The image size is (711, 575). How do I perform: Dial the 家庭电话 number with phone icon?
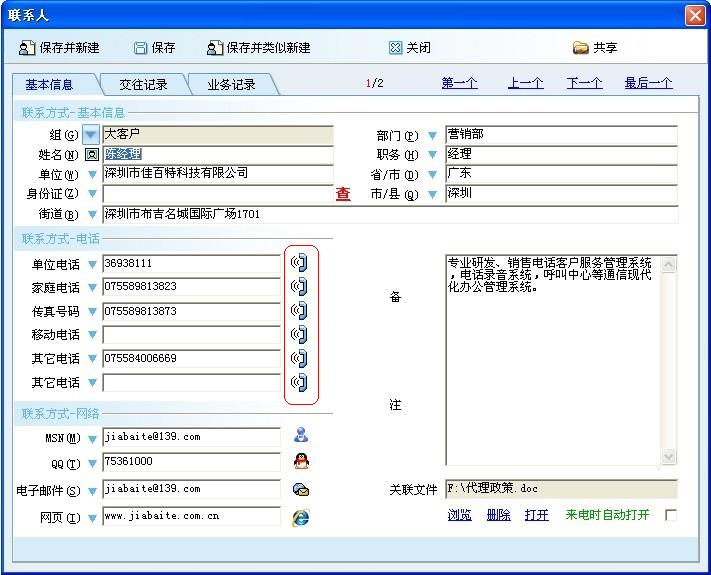pyautogui.click(x=299, y=287)
